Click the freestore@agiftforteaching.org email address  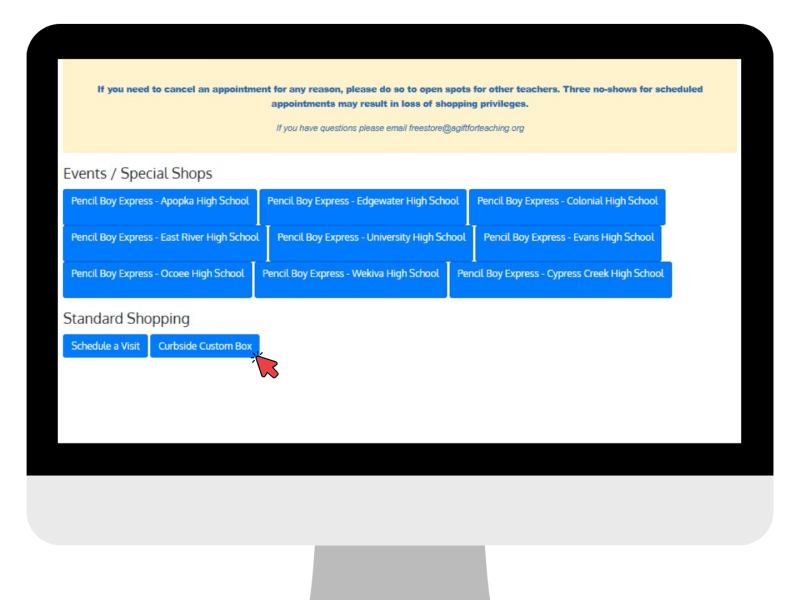[x=466, y=128]
